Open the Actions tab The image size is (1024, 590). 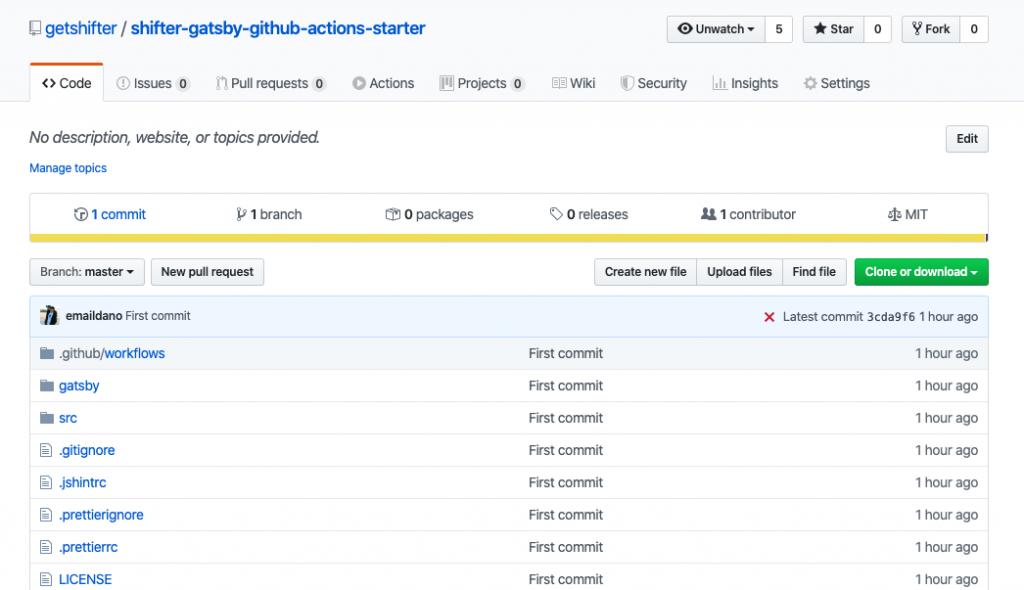click(x=383, y=84)
